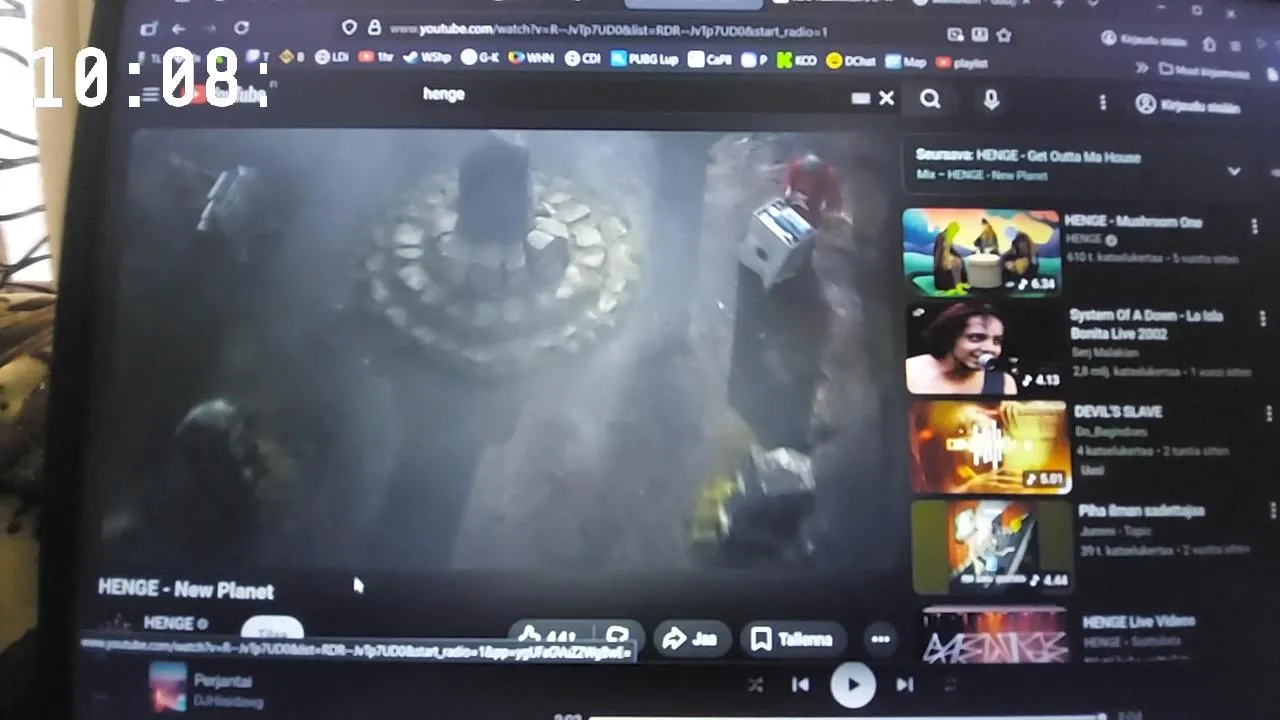This screenshot has height=720, width=1280.
Task: Open the browser application menu
Action: 1235,46
